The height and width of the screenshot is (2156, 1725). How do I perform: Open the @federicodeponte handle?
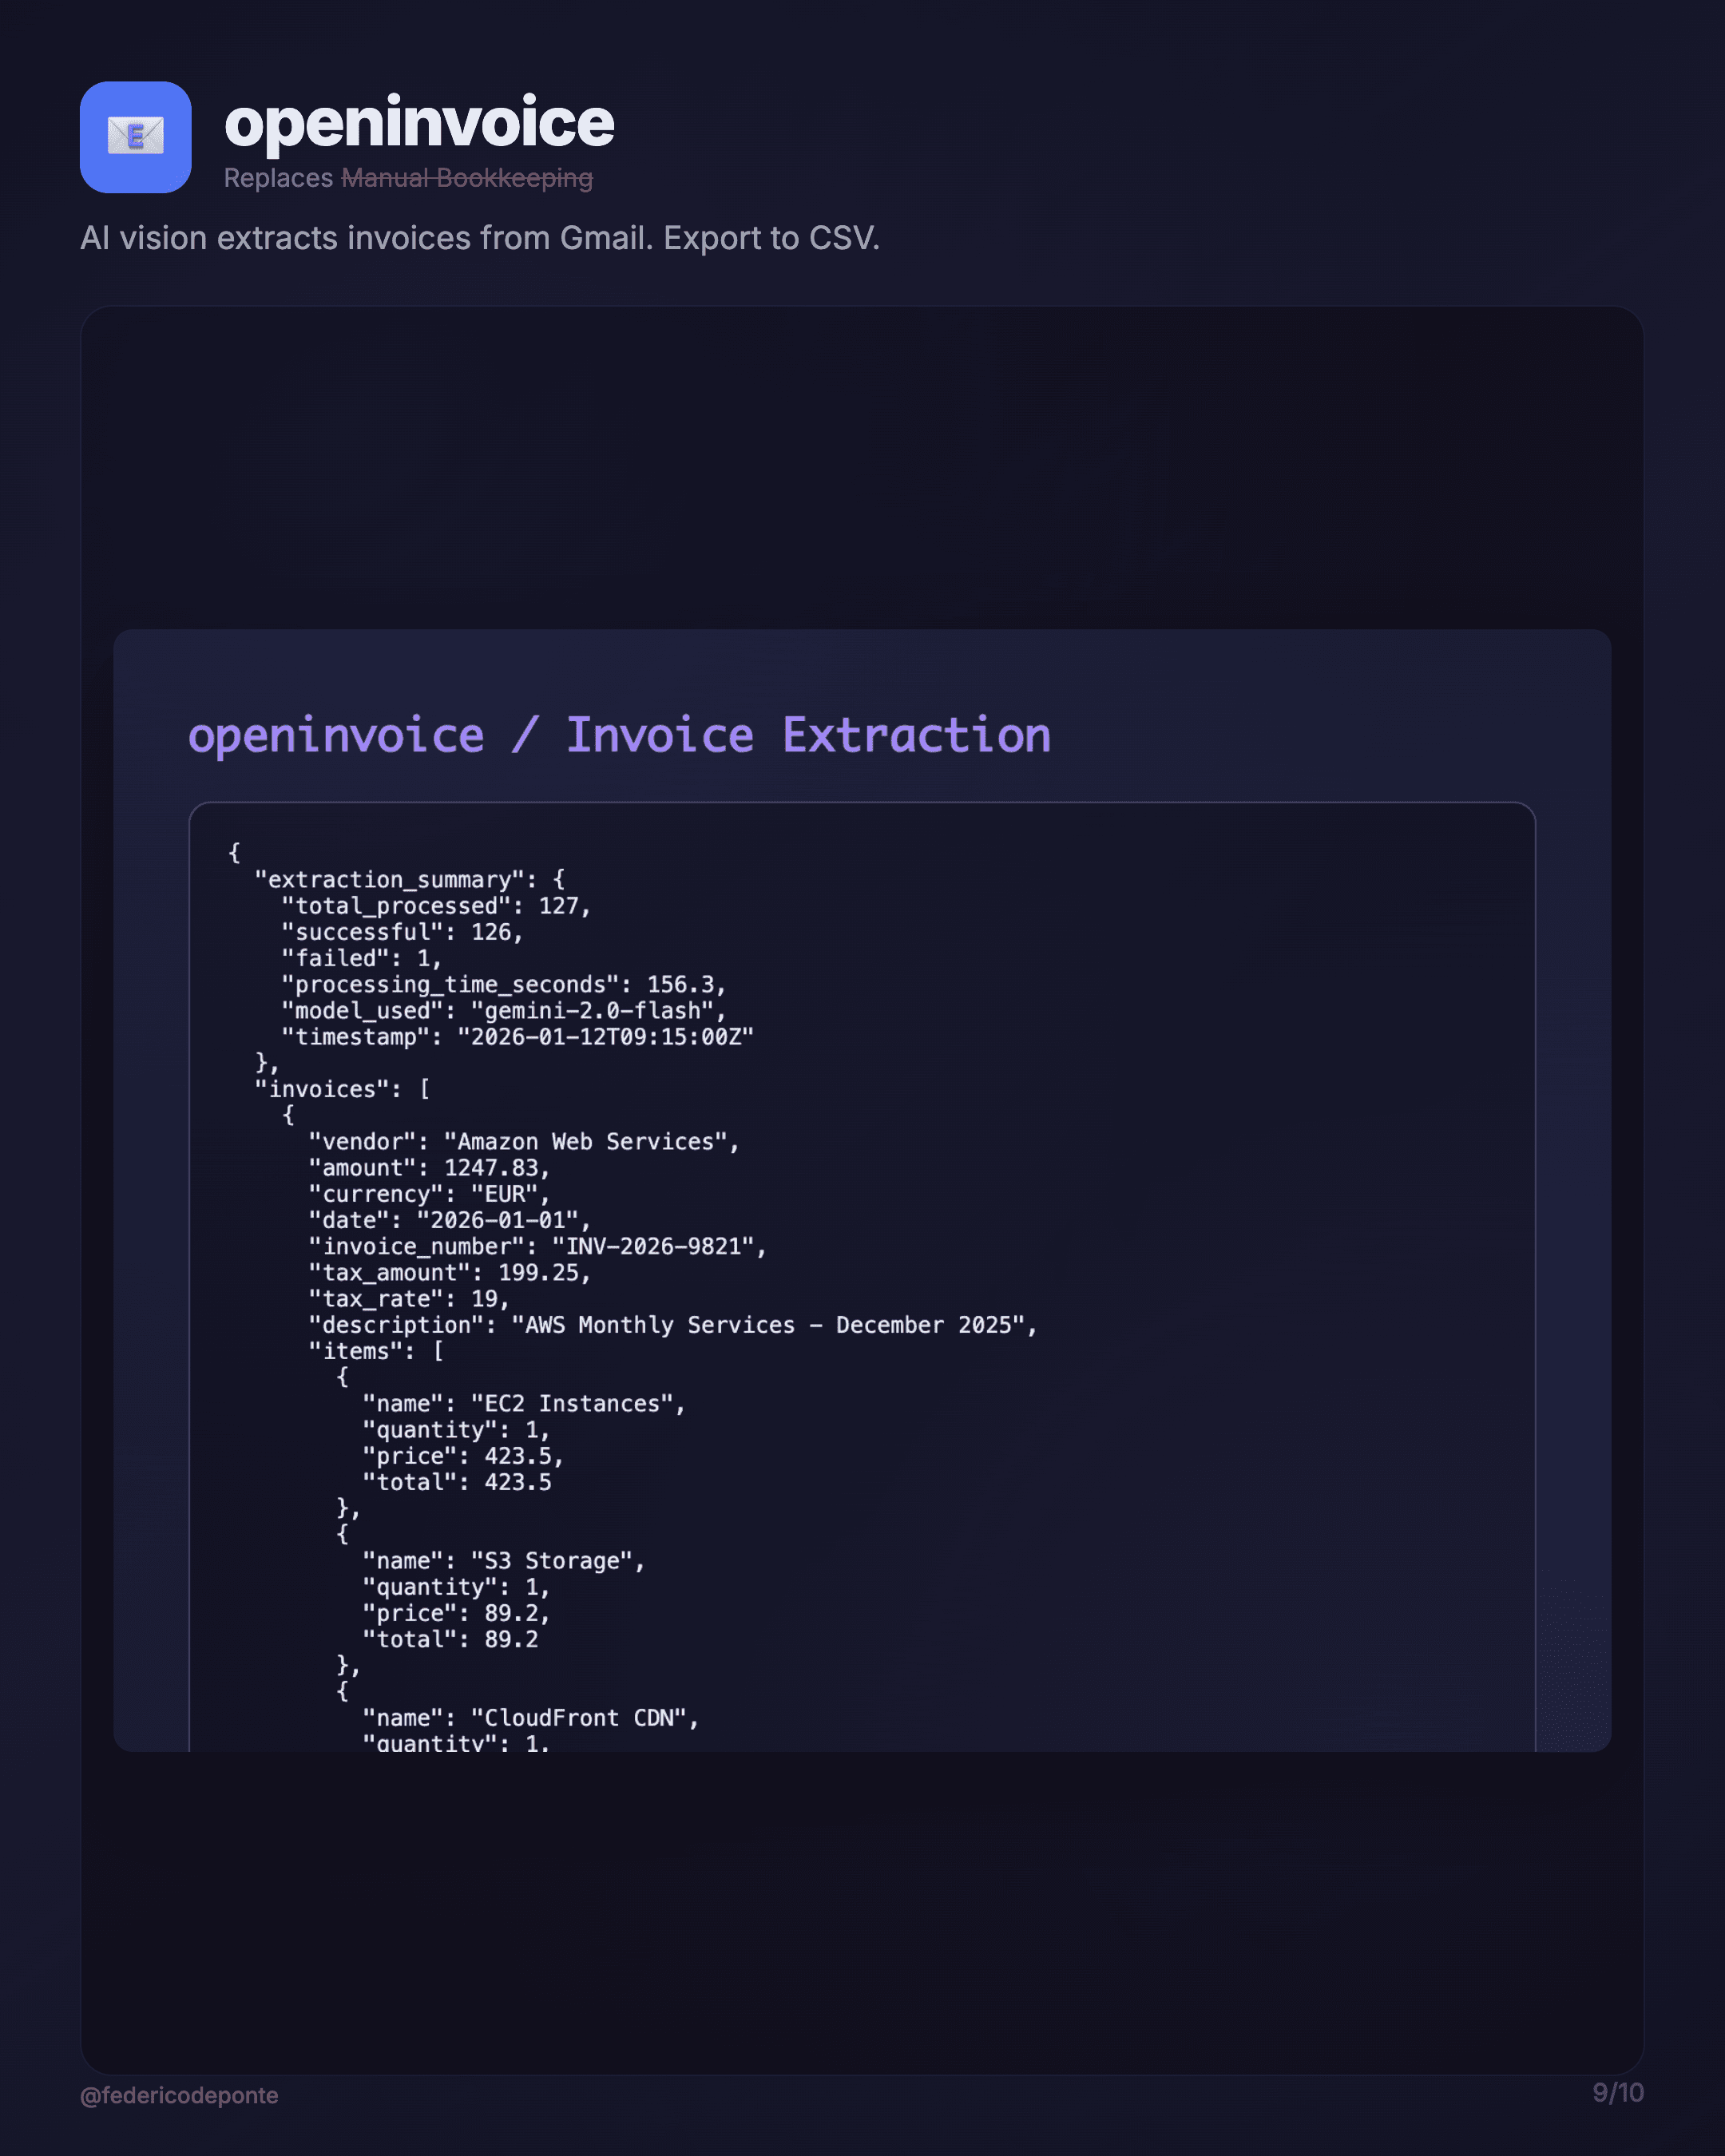(179, 2094)
